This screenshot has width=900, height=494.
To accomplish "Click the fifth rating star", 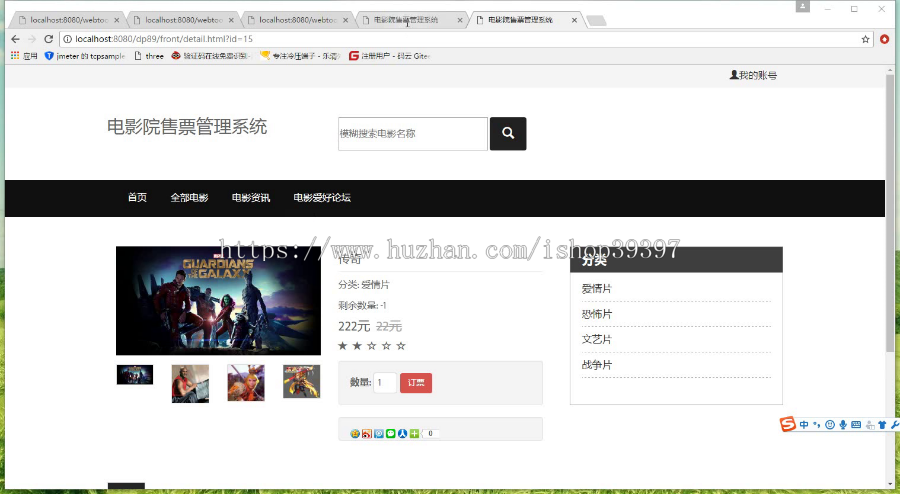I will point(401,345).
